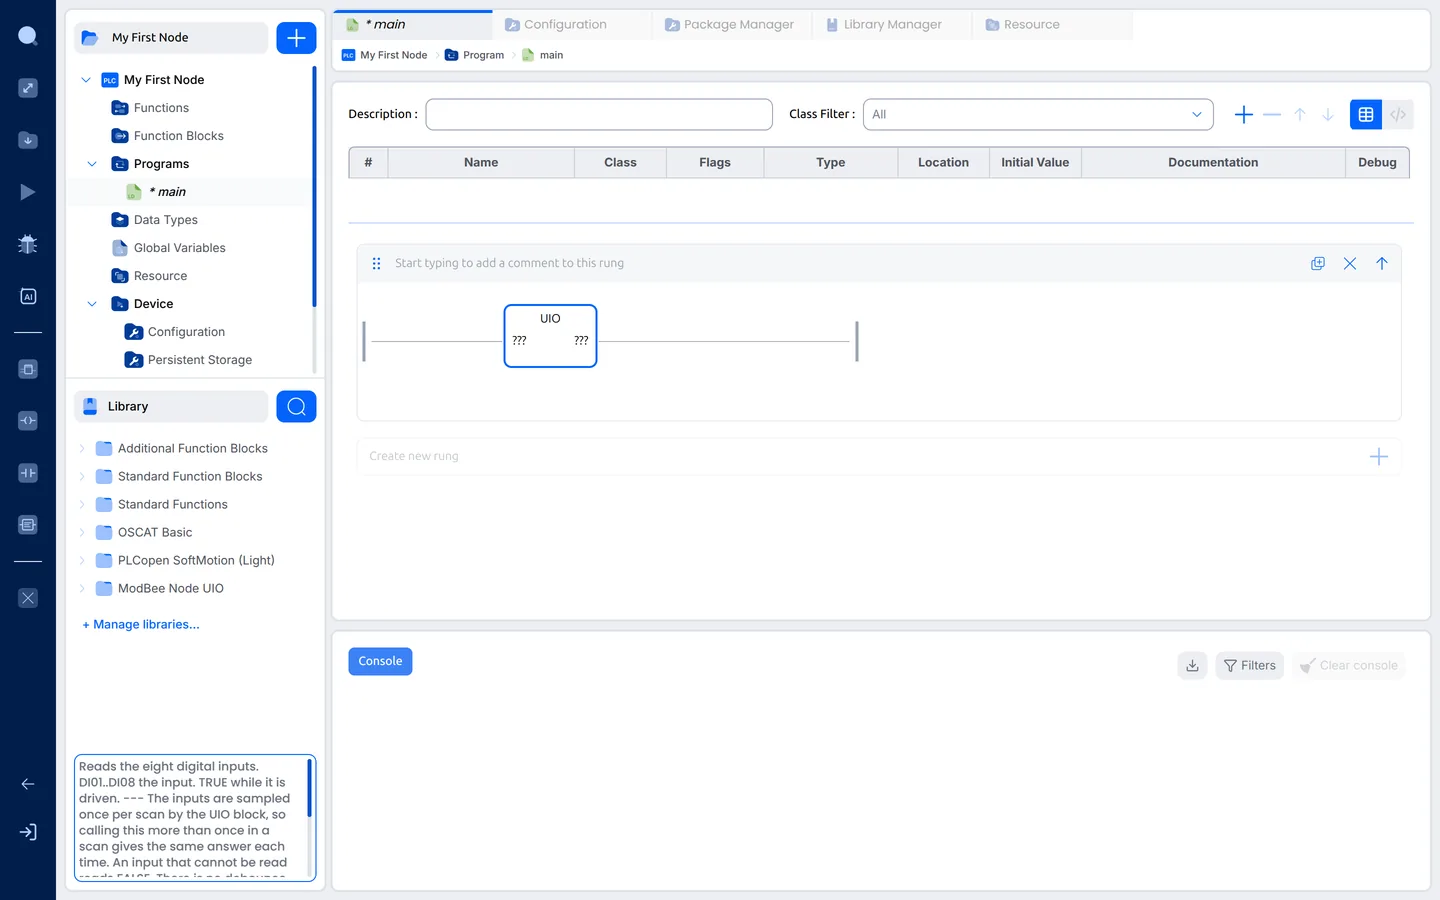The width and height of the screenshot is (1440, 900).
Task: Select the comment/note element tool in sidebar
Action: [28, 524]
